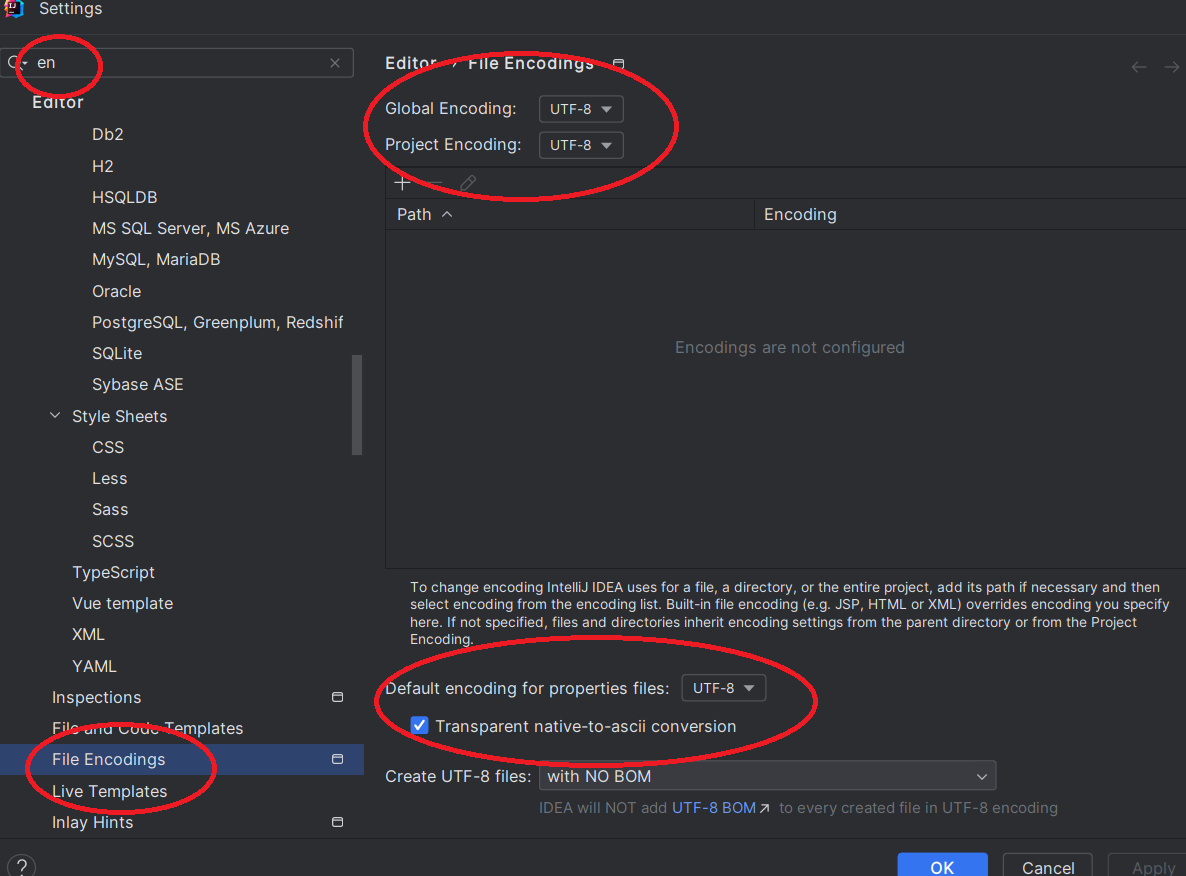Toggle Transparent native-to-ascii conversion checkbox
The width and height of the screenshot is (1186, 876).
[420, 725]
